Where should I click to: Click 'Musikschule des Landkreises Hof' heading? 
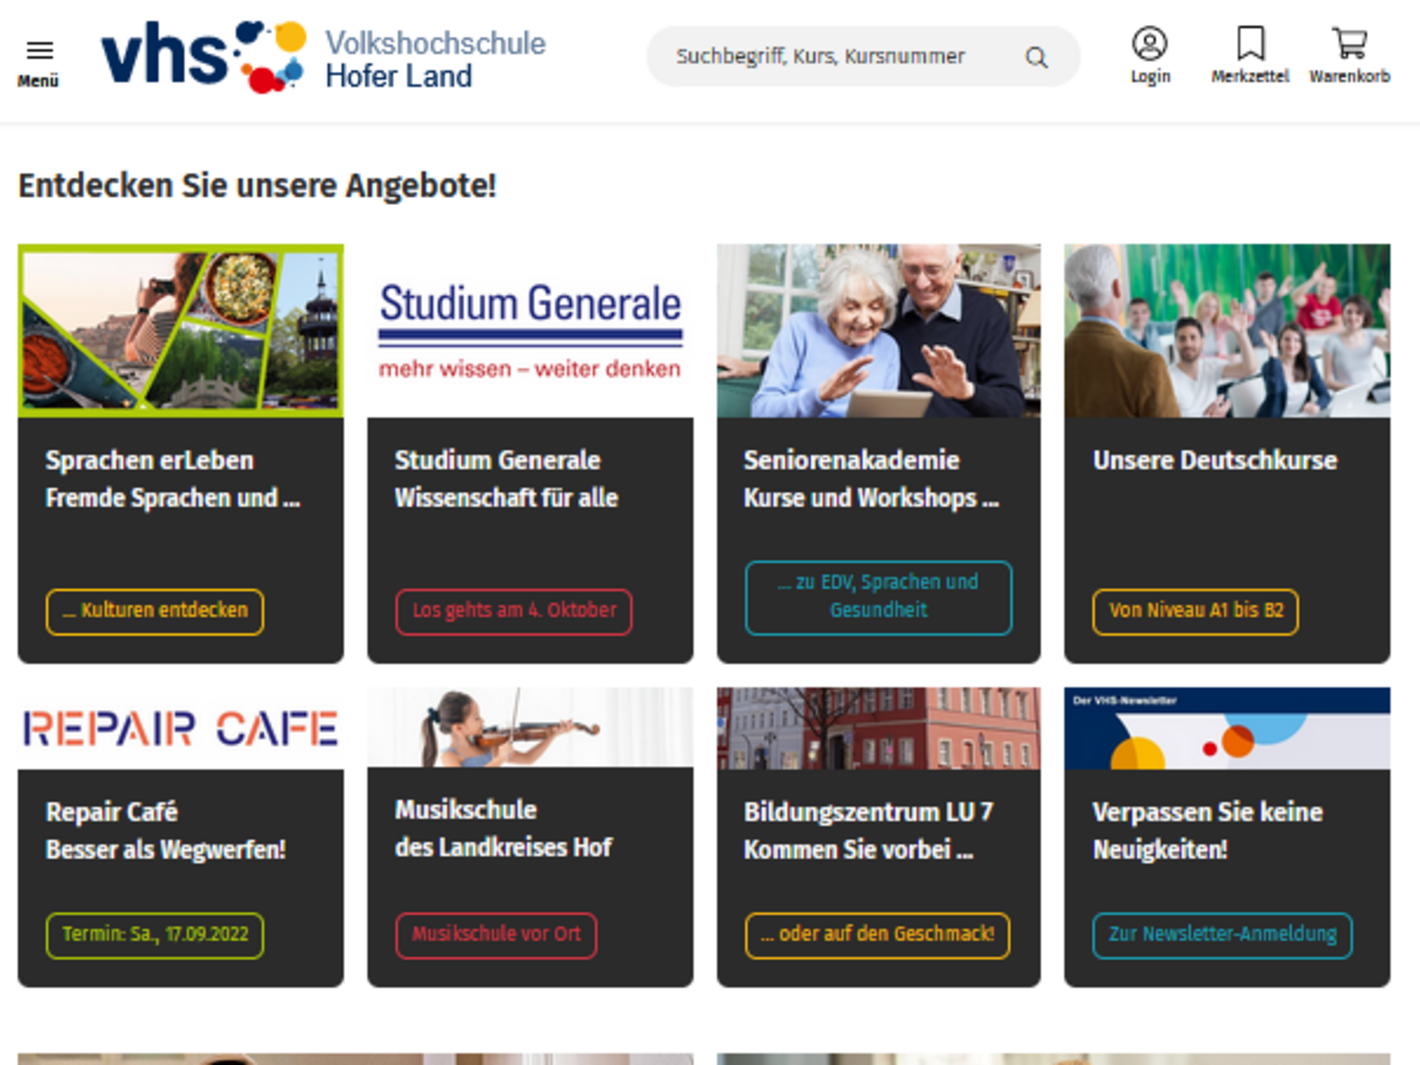[x=503, y=828]
